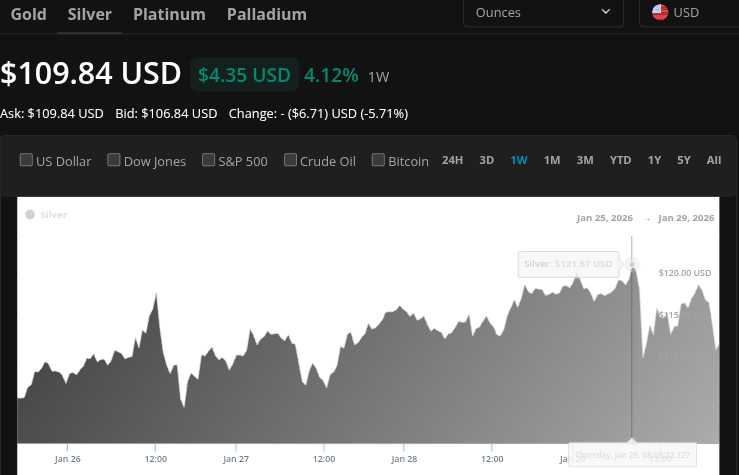Show the YTD price range
This screenshot has height=475, width=739.
(620, 160)
